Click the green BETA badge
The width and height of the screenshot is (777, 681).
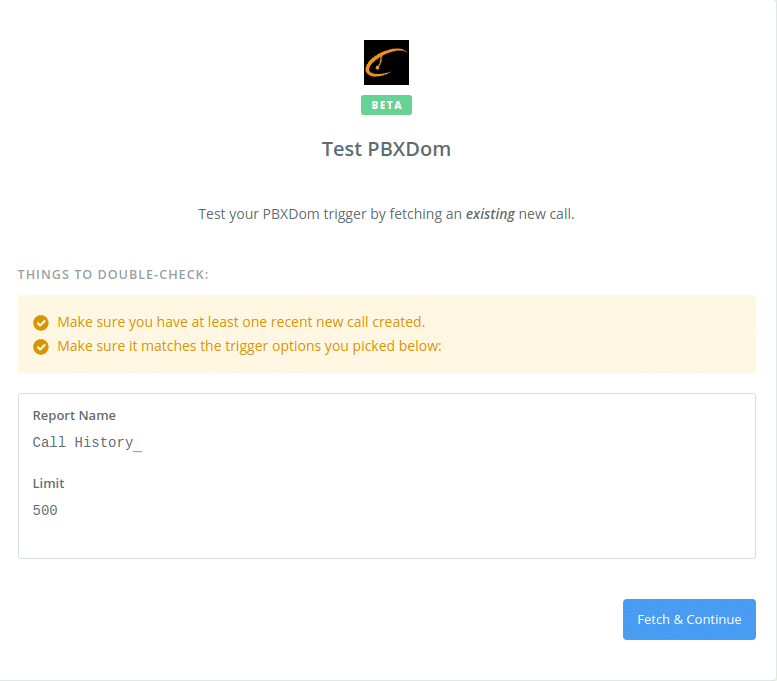[386, 105]
